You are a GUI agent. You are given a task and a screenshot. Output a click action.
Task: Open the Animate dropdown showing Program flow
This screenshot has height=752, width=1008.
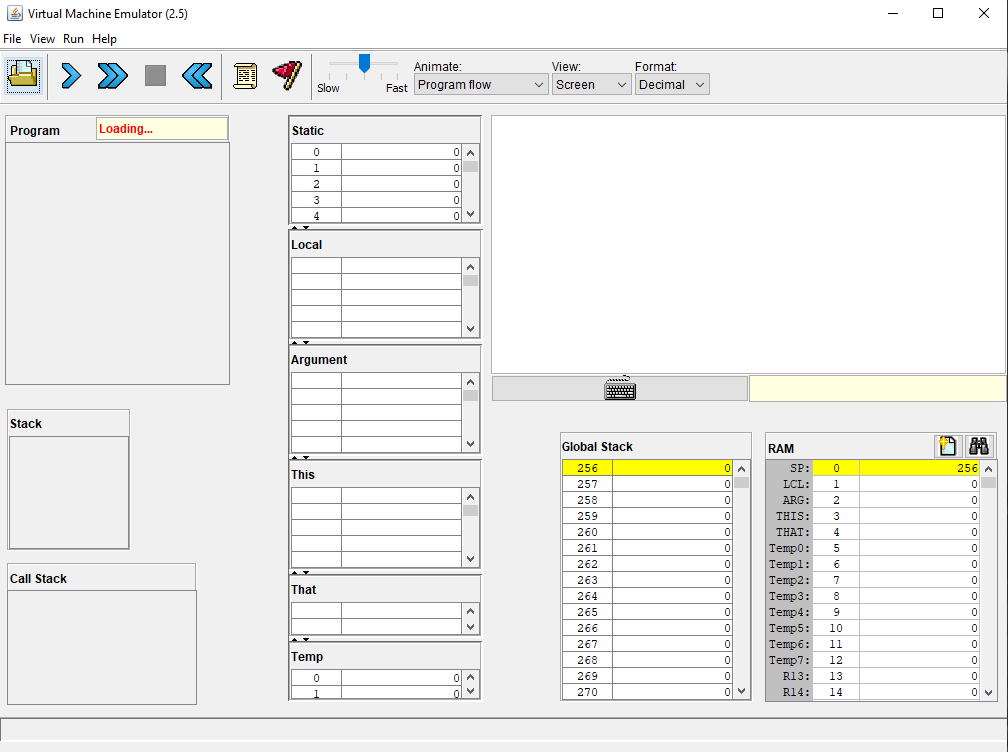pyautogui.click(x=481, y=85)
